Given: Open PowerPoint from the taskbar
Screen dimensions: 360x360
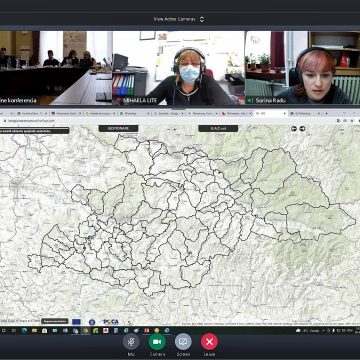Looking at the screenshot, I should coord(146,330).
